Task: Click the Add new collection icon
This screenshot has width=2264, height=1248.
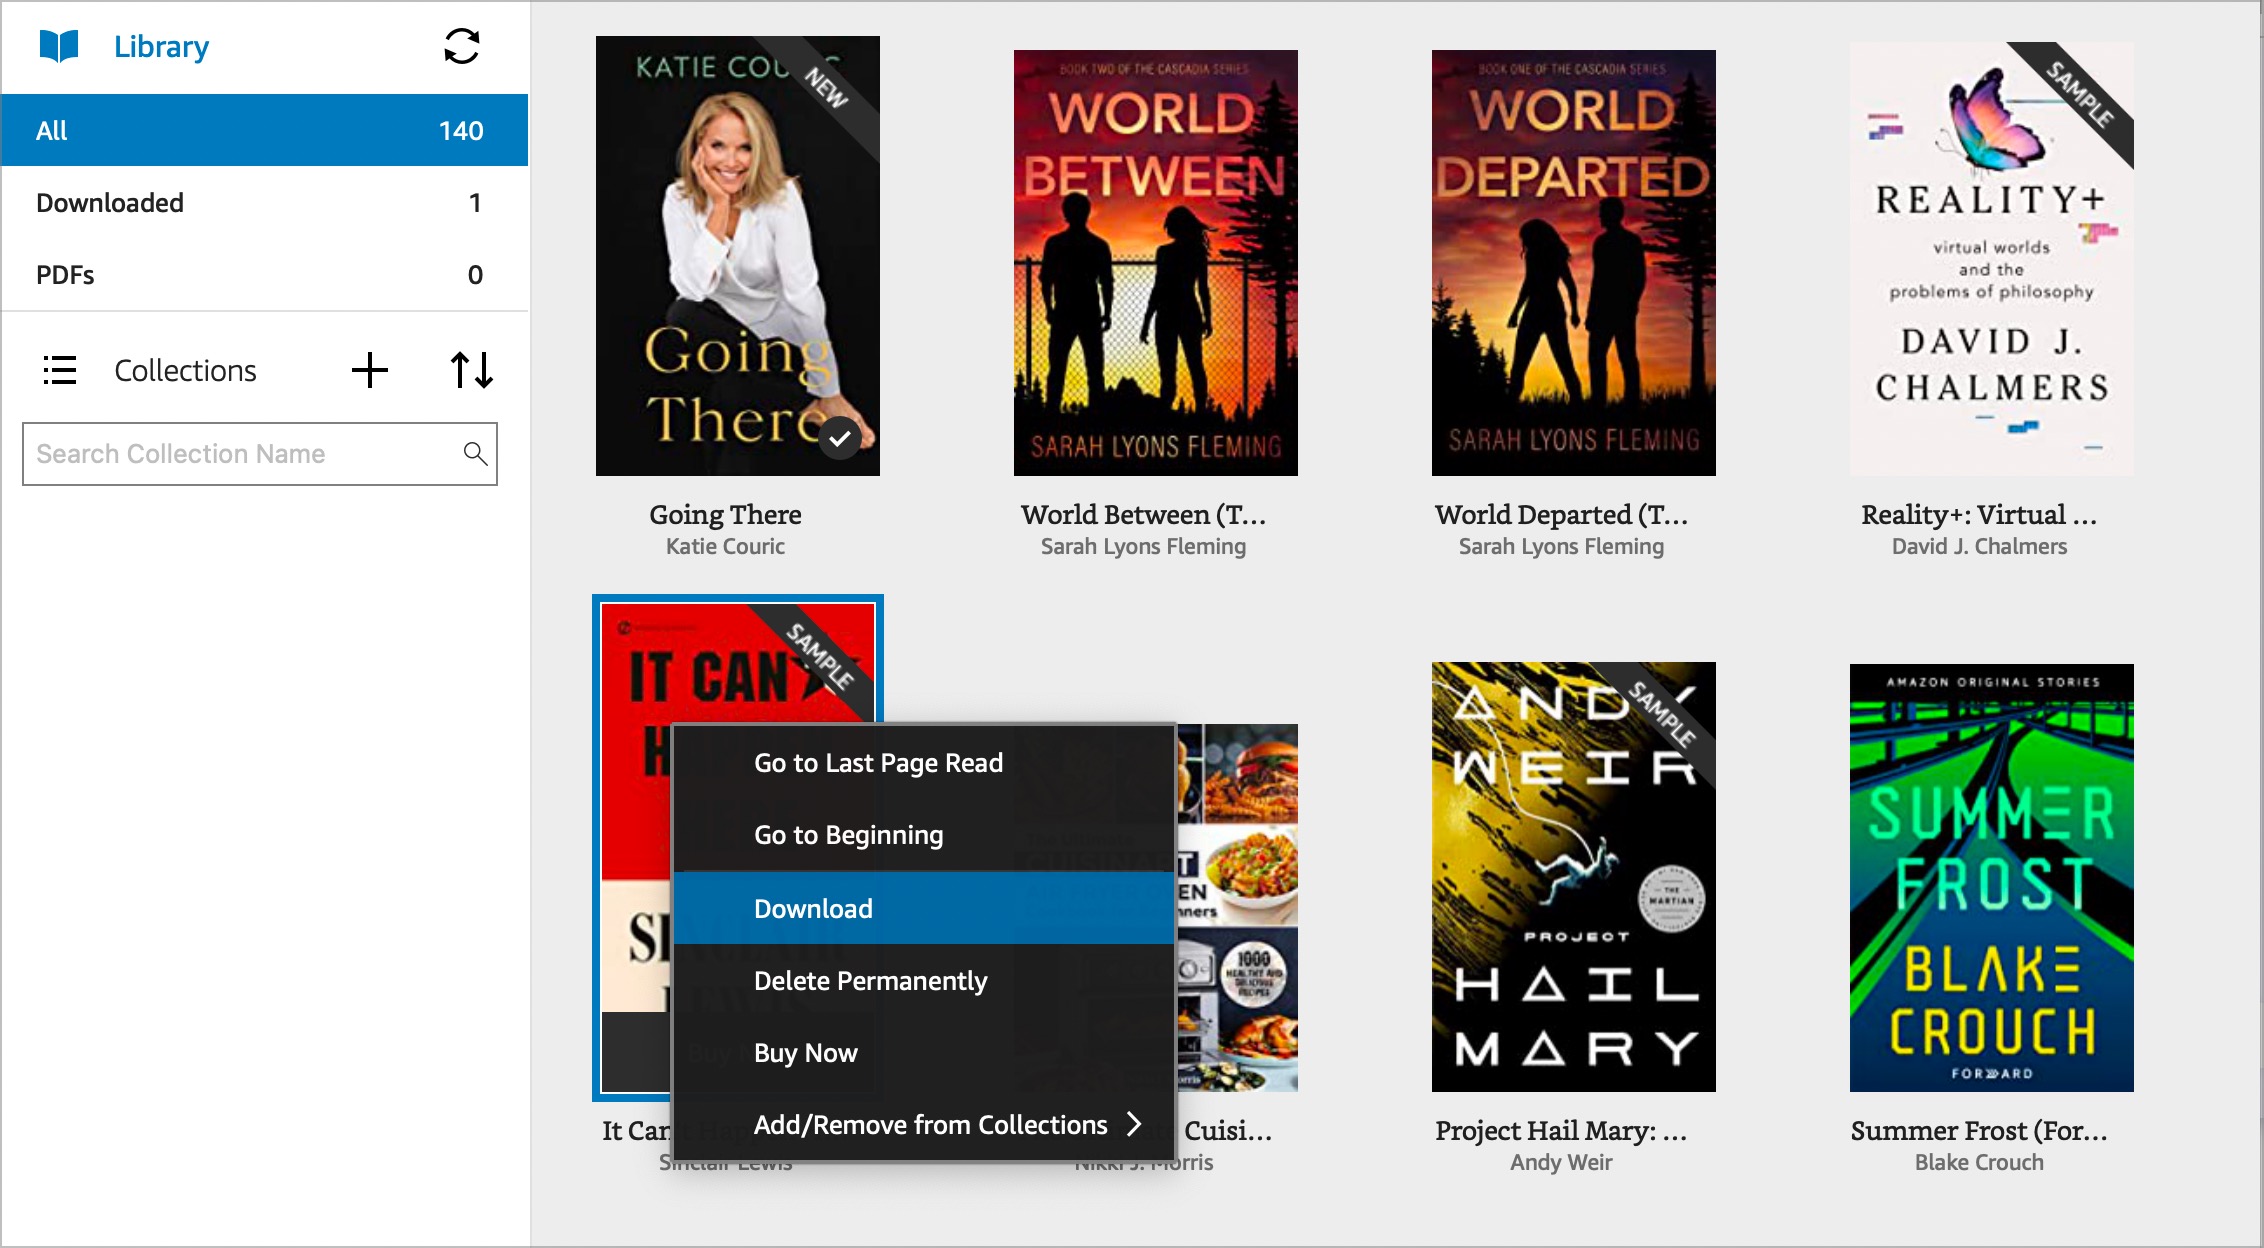Action: point(372,369)
